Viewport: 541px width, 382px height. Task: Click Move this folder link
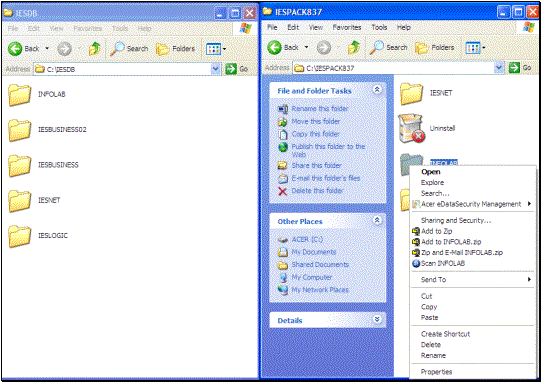pyautogui.click(x=316, y=121)
